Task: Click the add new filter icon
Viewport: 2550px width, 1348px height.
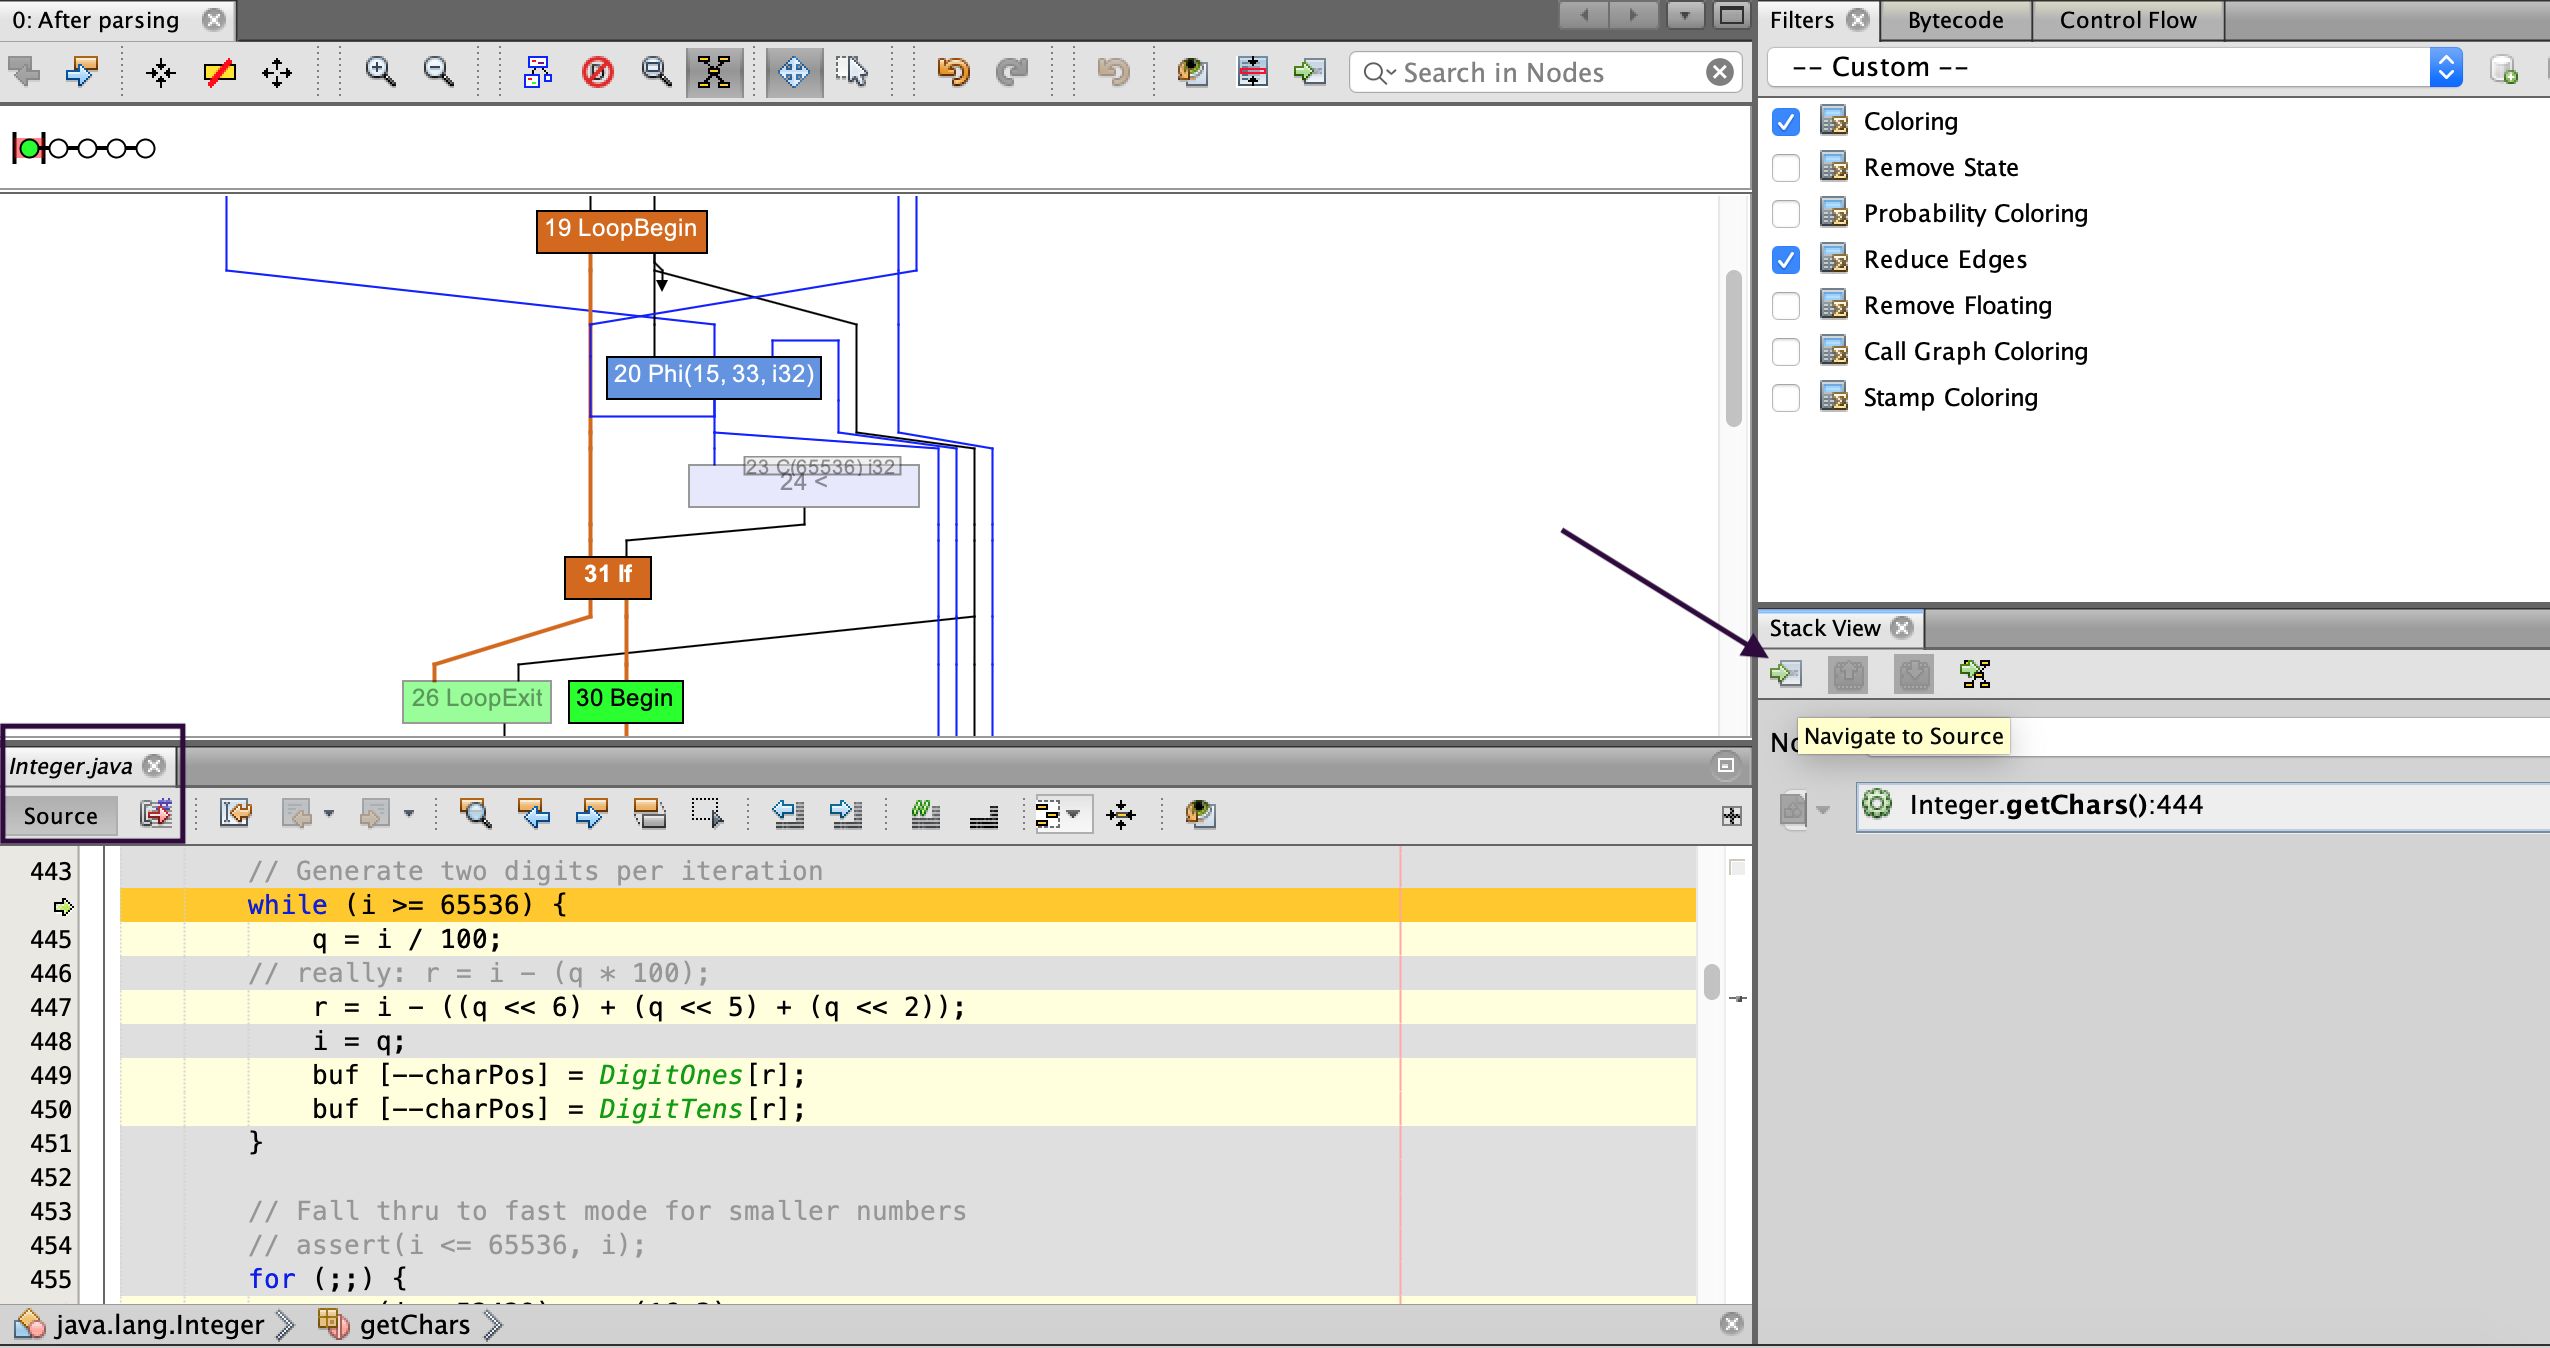Action: (x=2504, y=70)
